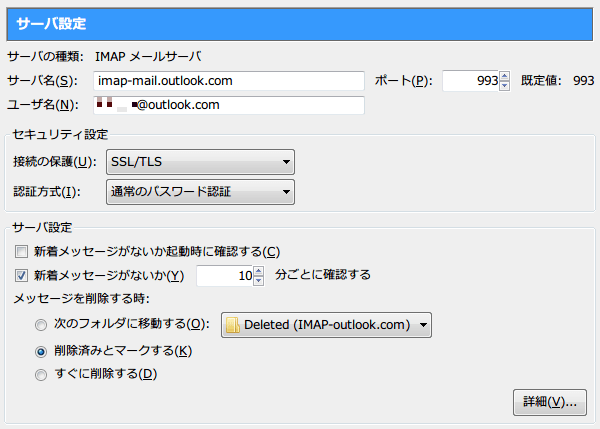The width and height of the screenshot is (600, 429).
Task: Increase check interval minutes with up arrow
Action: [x=260, y=270]
